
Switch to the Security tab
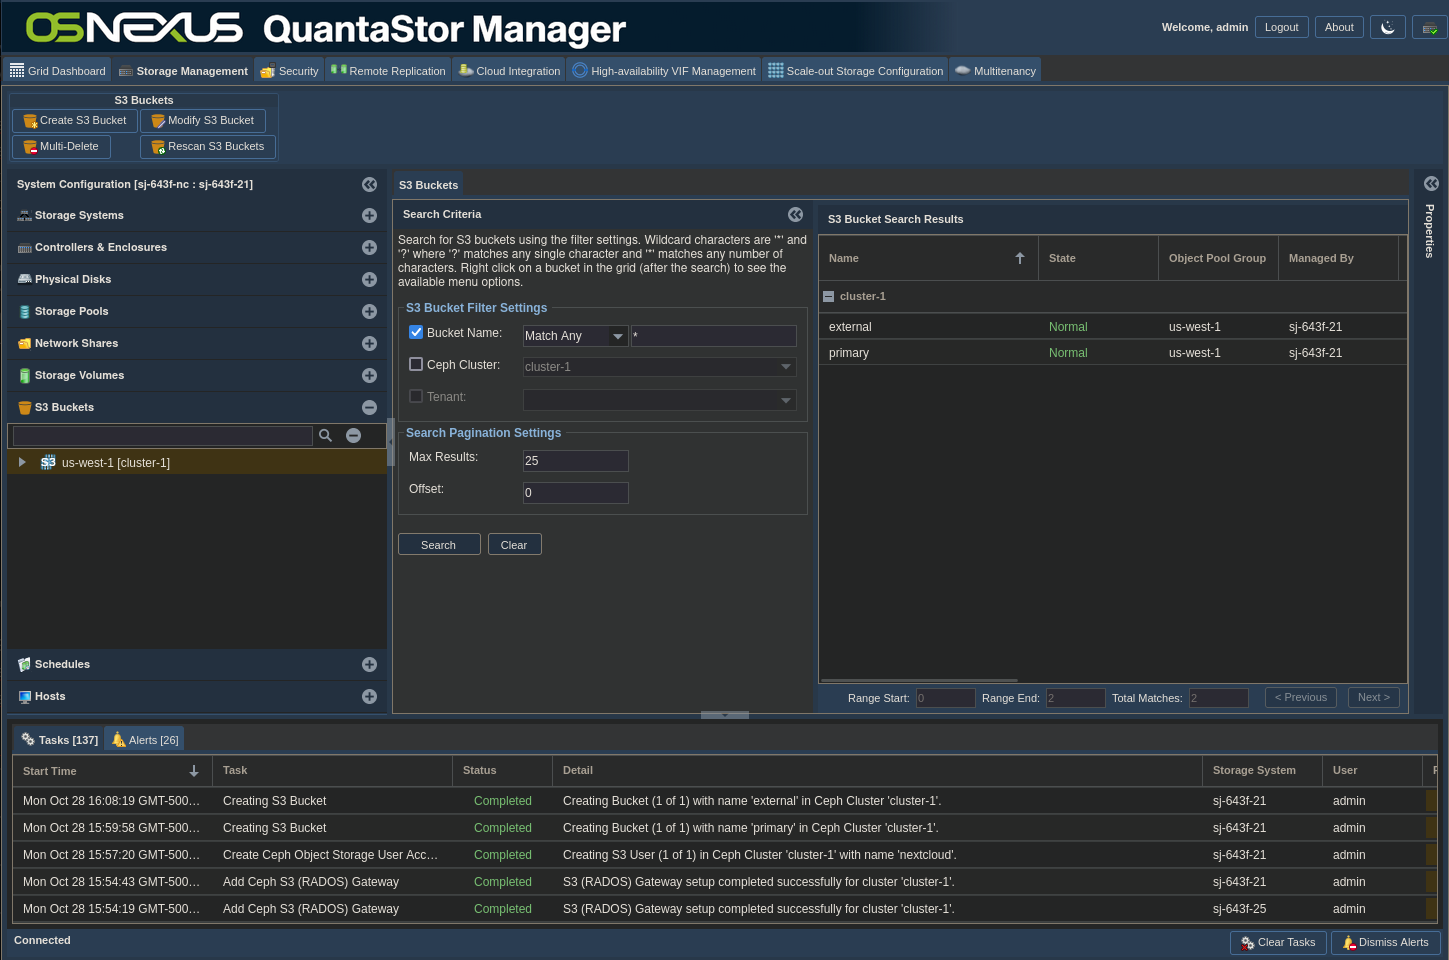click(289, 71)
